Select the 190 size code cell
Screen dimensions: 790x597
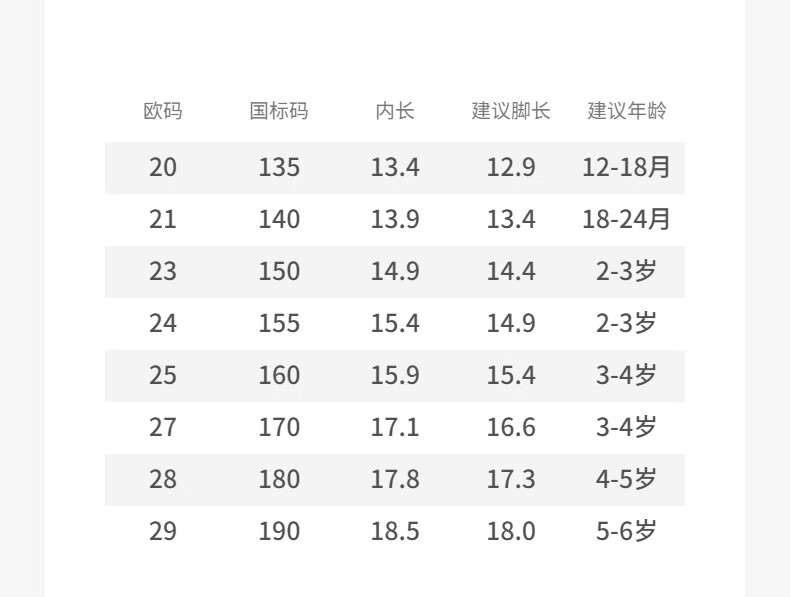279,531
